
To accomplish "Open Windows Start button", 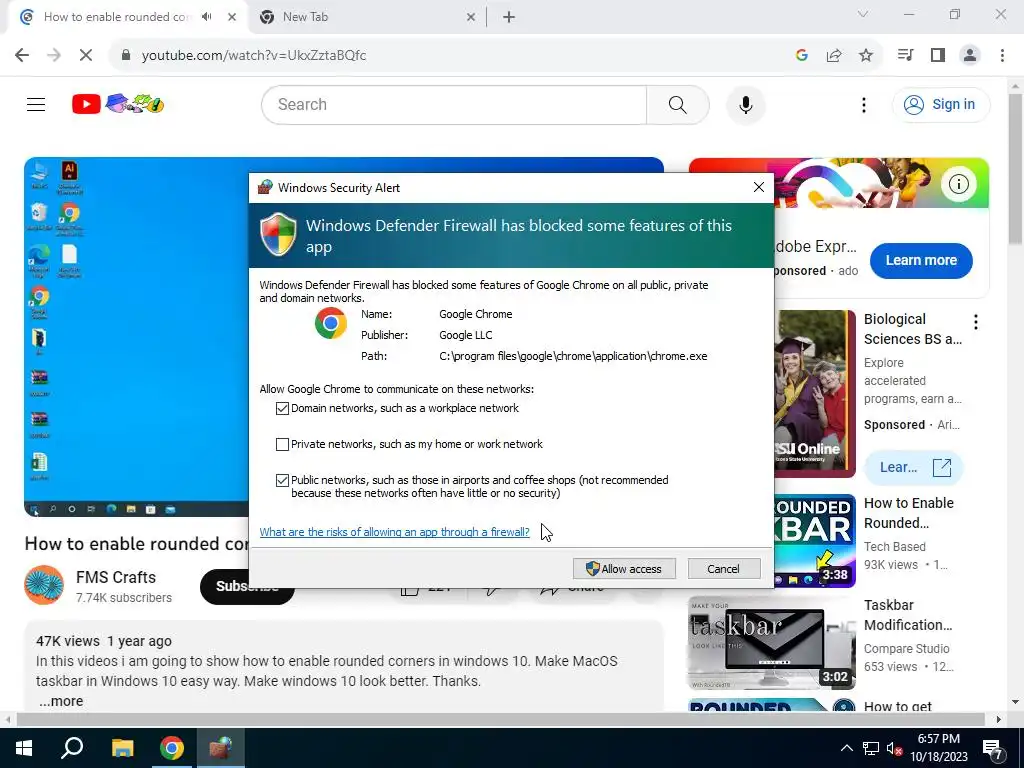I will coord(24,748).
